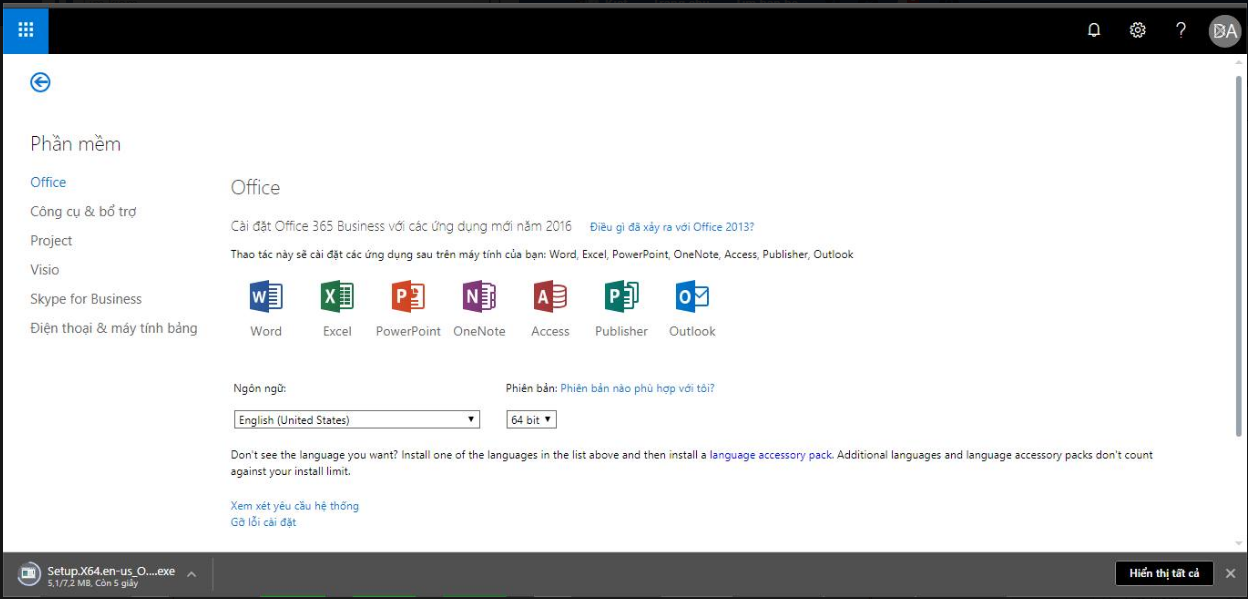
Task: Open the account avatar menu
Action: coord(1224,31)
